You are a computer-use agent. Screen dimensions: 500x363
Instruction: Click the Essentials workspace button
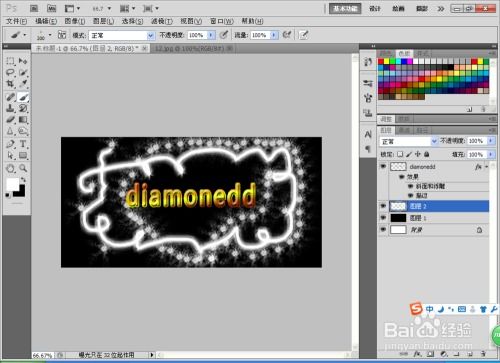[345, 8]
